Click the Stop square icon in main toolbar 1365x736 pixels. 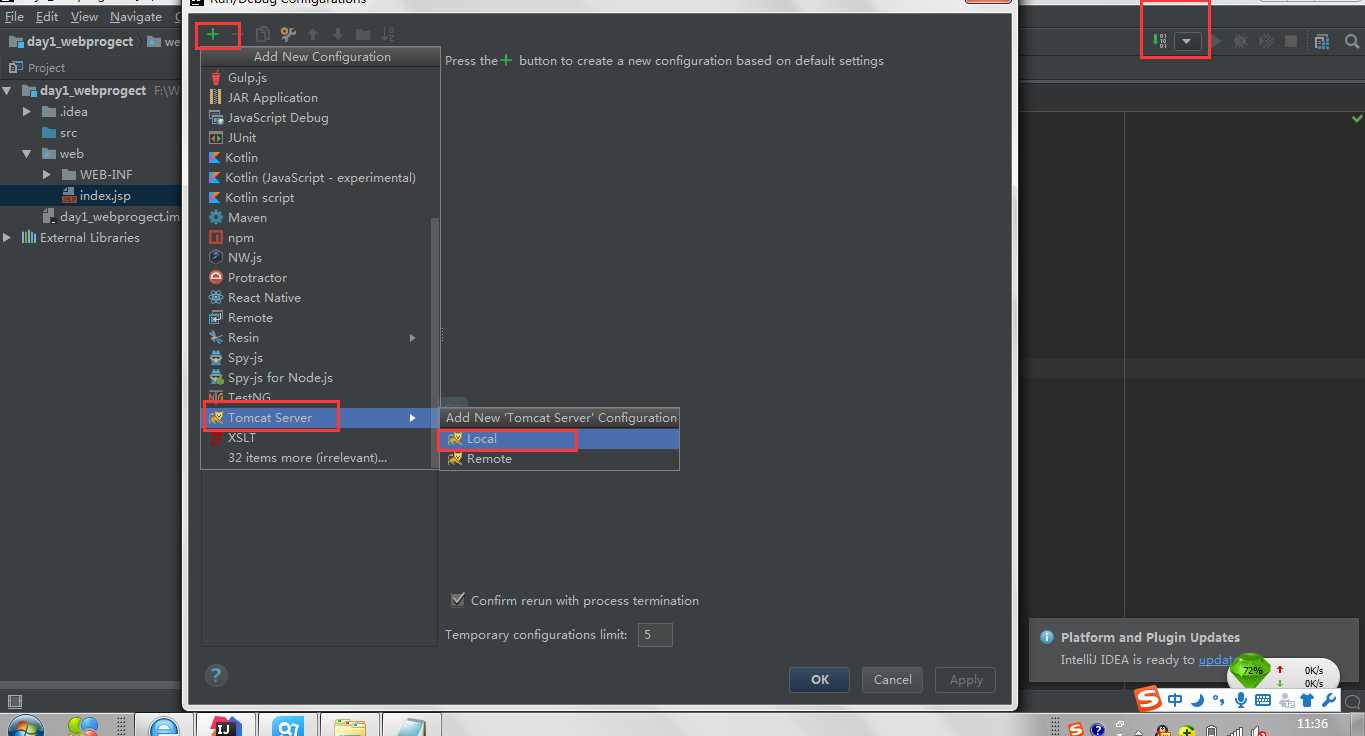click(x=1291, y=41)
